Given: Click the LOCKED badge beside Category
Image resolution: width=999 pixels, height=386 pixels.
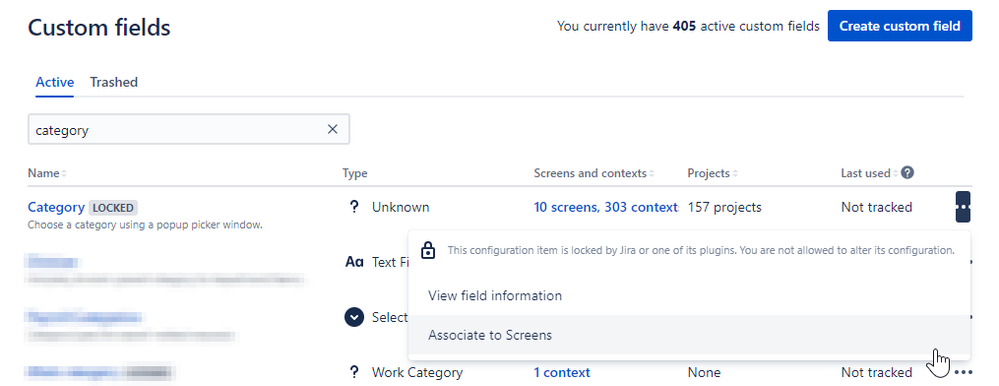Looking at the screenshot, I should [x=113, y=208].
